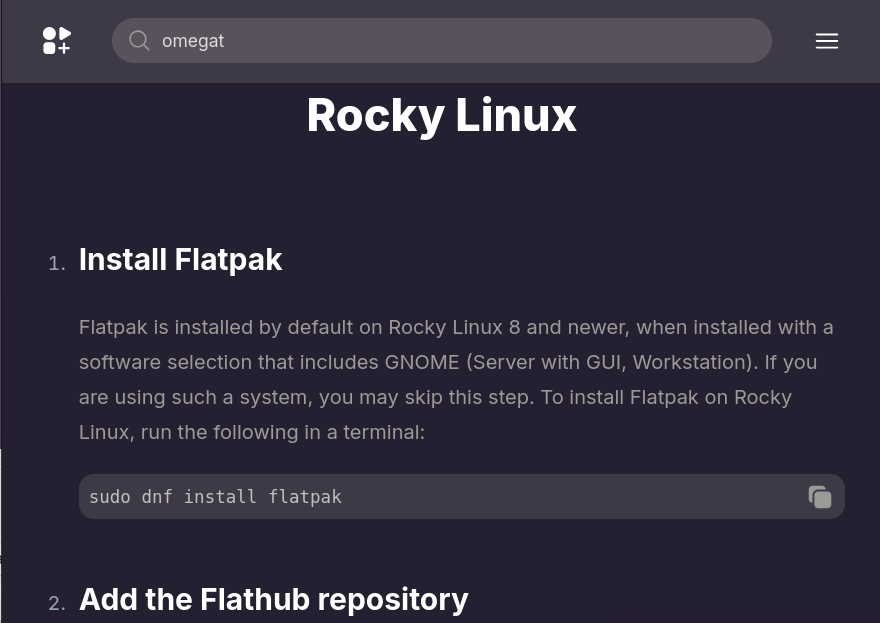Click the text run the following in a terminal
Viewport: 880px width, 623px height.
[282, 432]
